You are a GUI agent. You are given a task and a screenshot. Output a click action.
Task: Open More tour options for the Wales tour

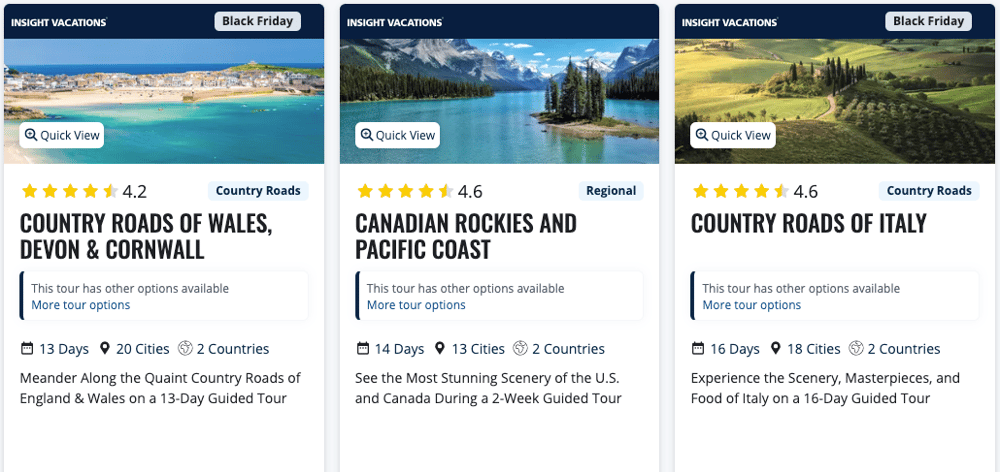[x=81, y=305]
